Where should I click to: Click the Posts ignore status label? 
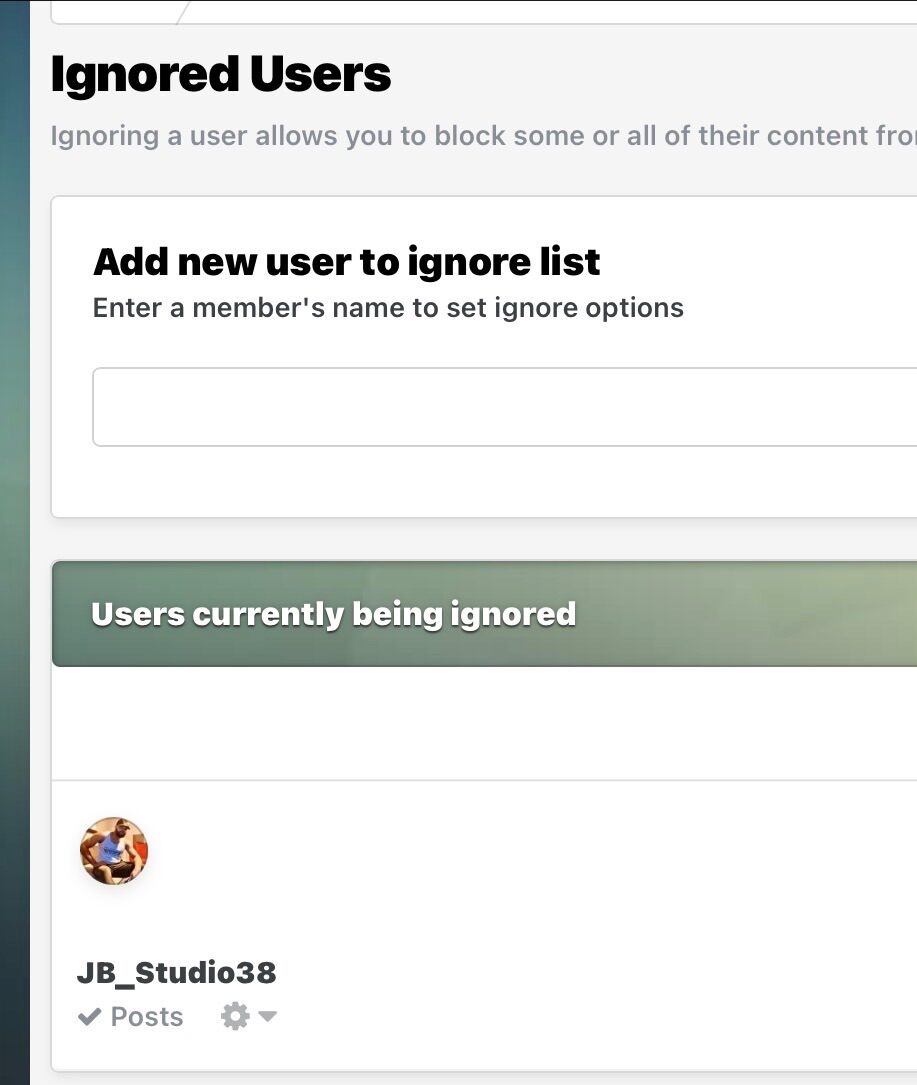[147, 1017]
